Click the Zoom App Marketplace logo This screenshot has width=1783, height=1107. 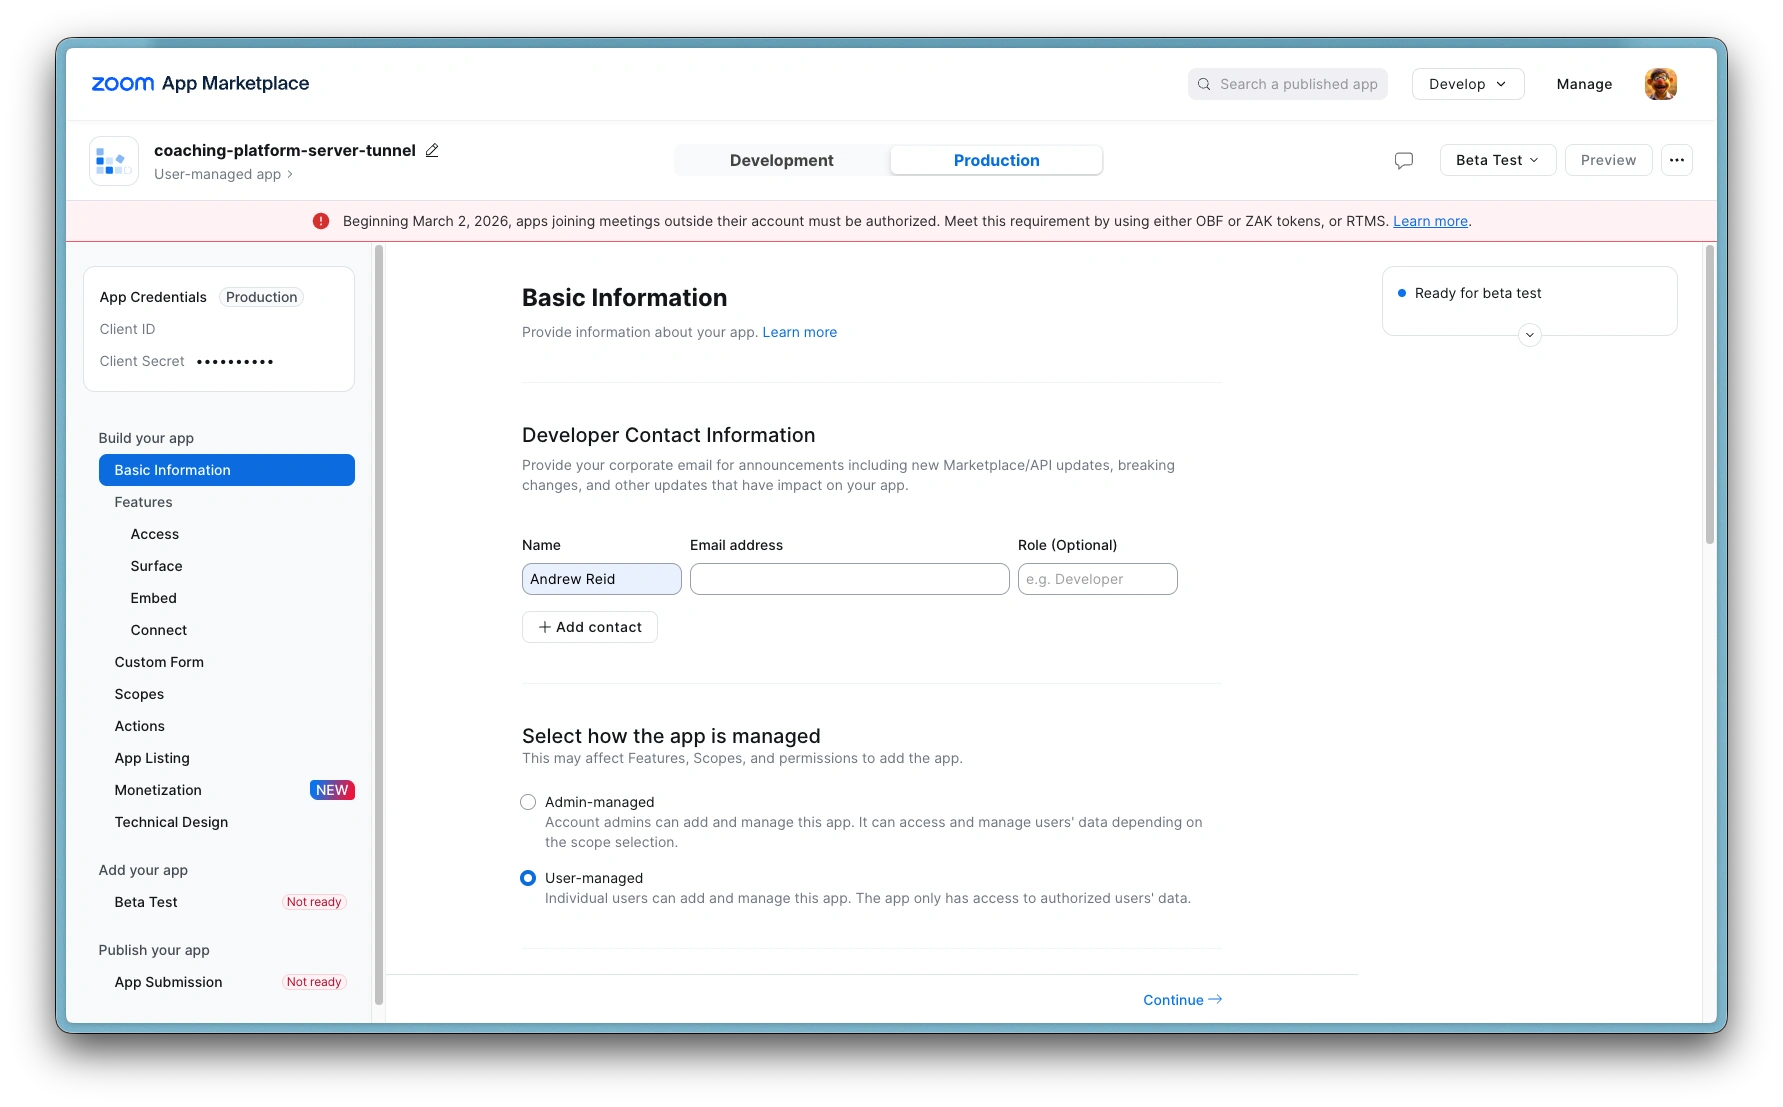point(200,84)
